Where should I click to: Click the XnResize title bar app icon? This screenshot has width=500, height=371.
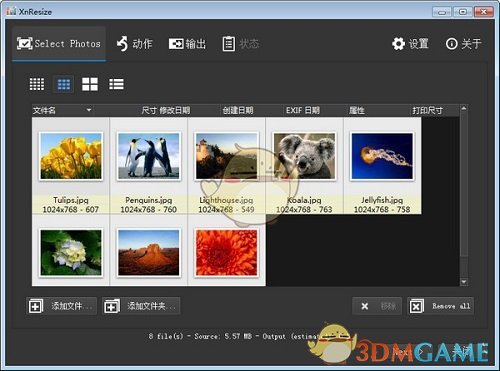[x=11, y=11]
